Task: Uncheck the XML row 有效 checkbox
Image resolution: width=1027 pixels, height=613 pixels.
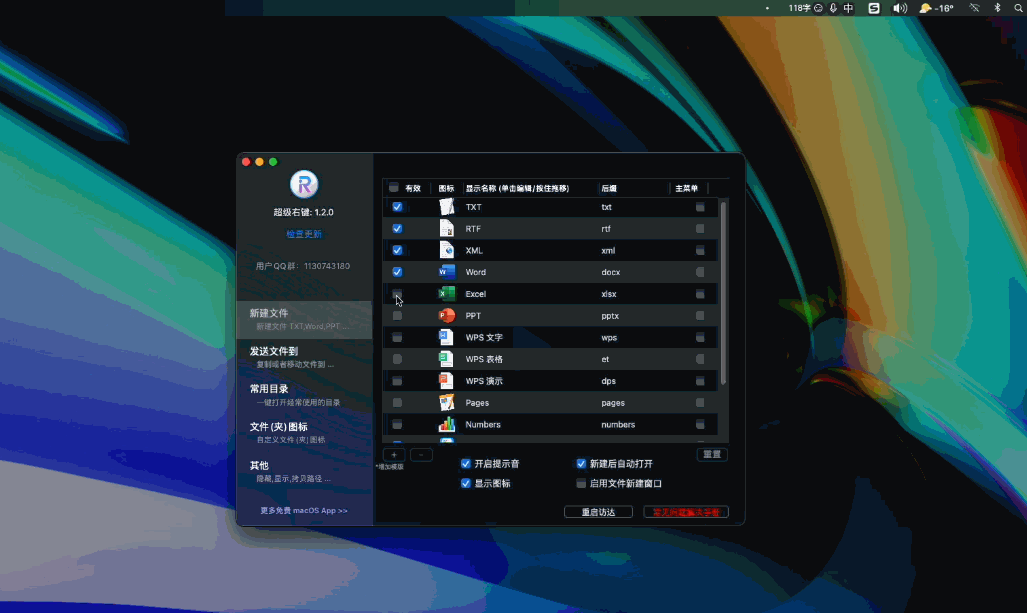Action: [x=397, y=250]
